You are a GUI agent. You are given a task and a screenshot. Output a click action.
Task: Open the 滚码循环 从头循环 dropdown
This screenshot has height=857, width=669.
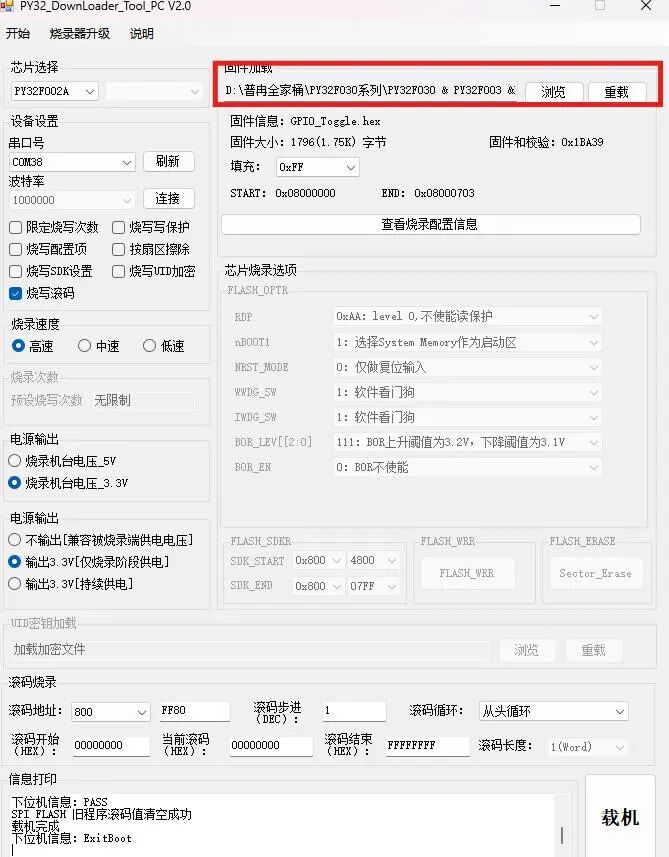click(x=553, y=712)
